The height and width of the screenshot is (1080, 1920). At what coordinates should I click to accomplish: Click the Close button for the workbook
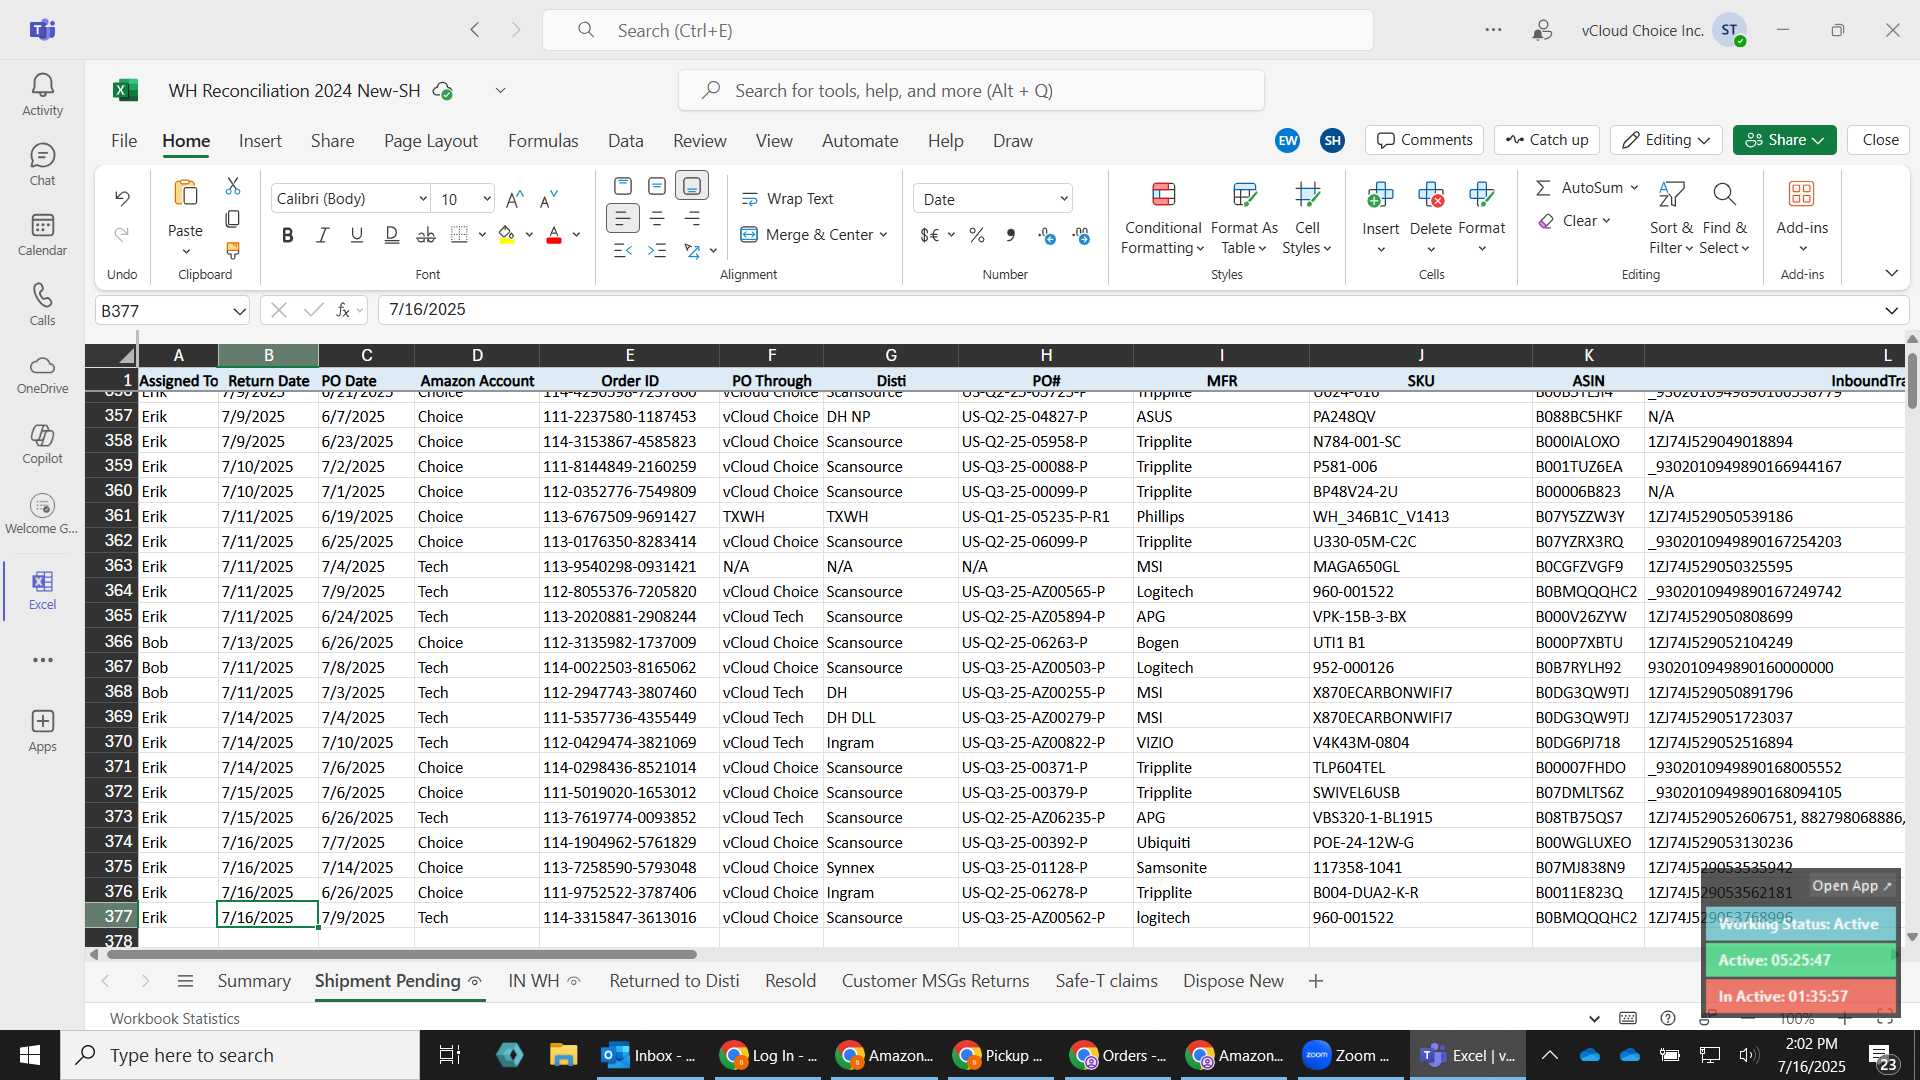pos(1880,140)
